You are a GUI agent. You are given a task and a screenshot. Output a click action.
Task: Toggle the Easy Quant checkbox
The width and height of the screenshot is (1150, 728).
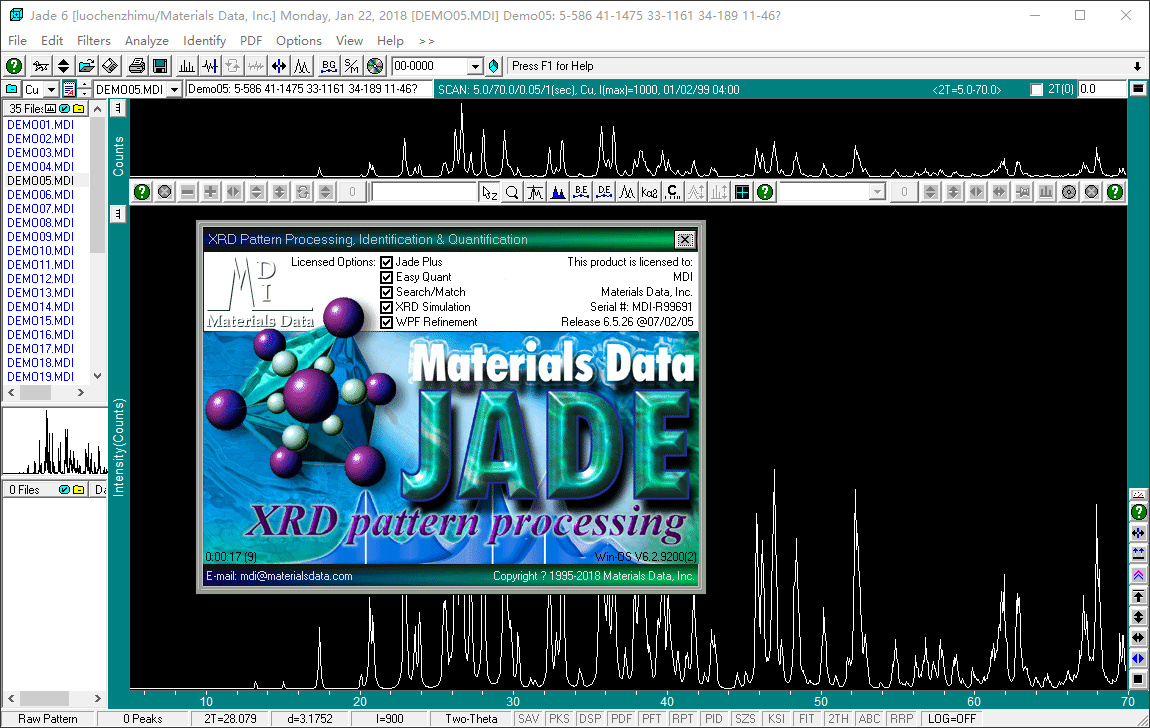pos(387,277)
